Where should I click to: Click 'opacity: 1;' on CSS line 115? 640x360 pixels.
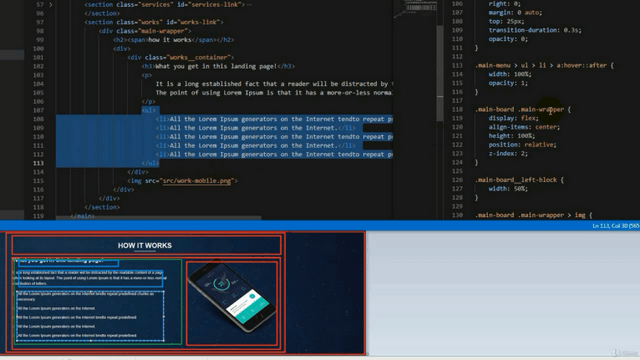[x=508, y=83]
